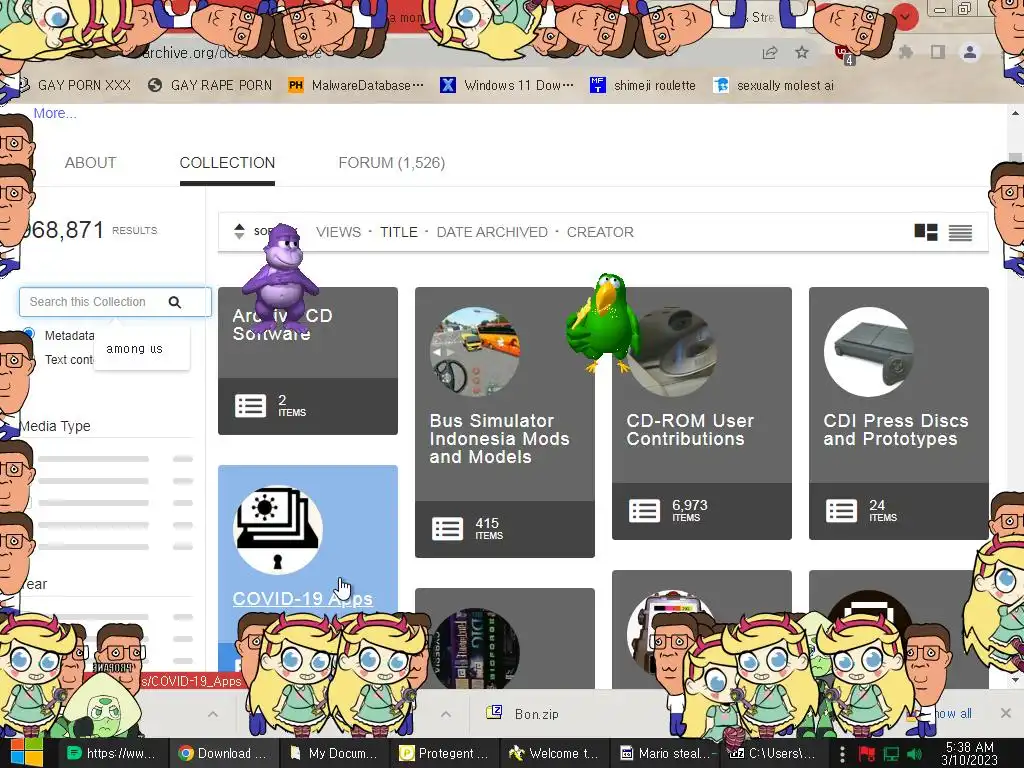
Task: Expand options chevron left of Bon.zip
Action: click(446, 714)
